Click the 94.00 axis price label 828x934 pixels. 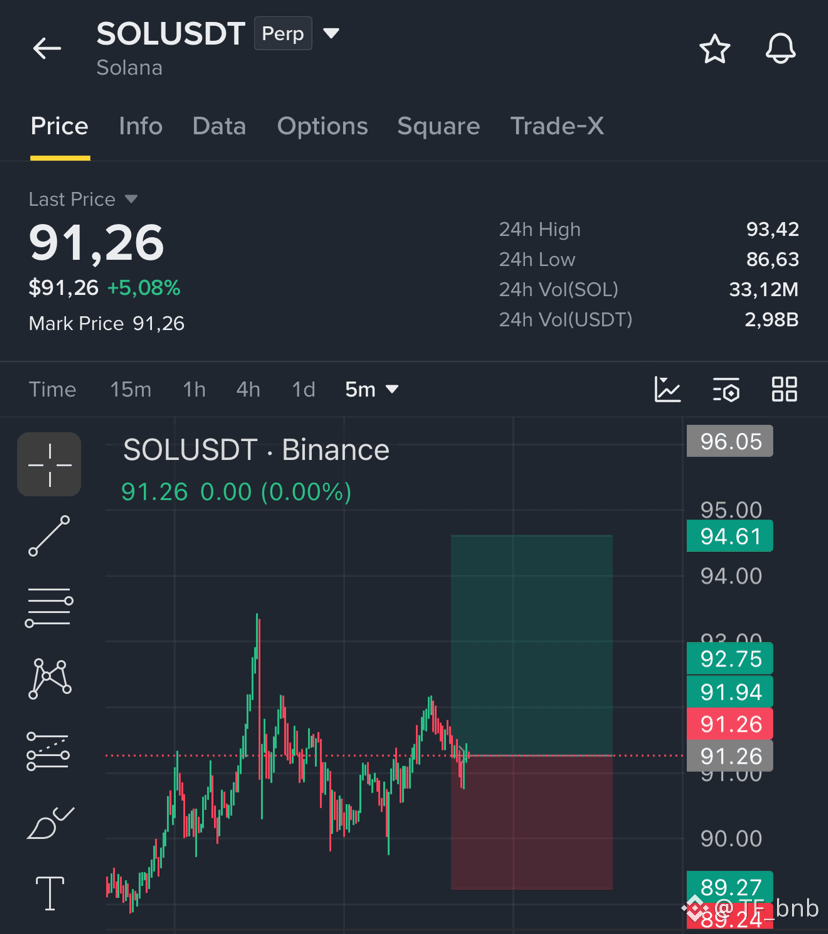click(731, 576)
